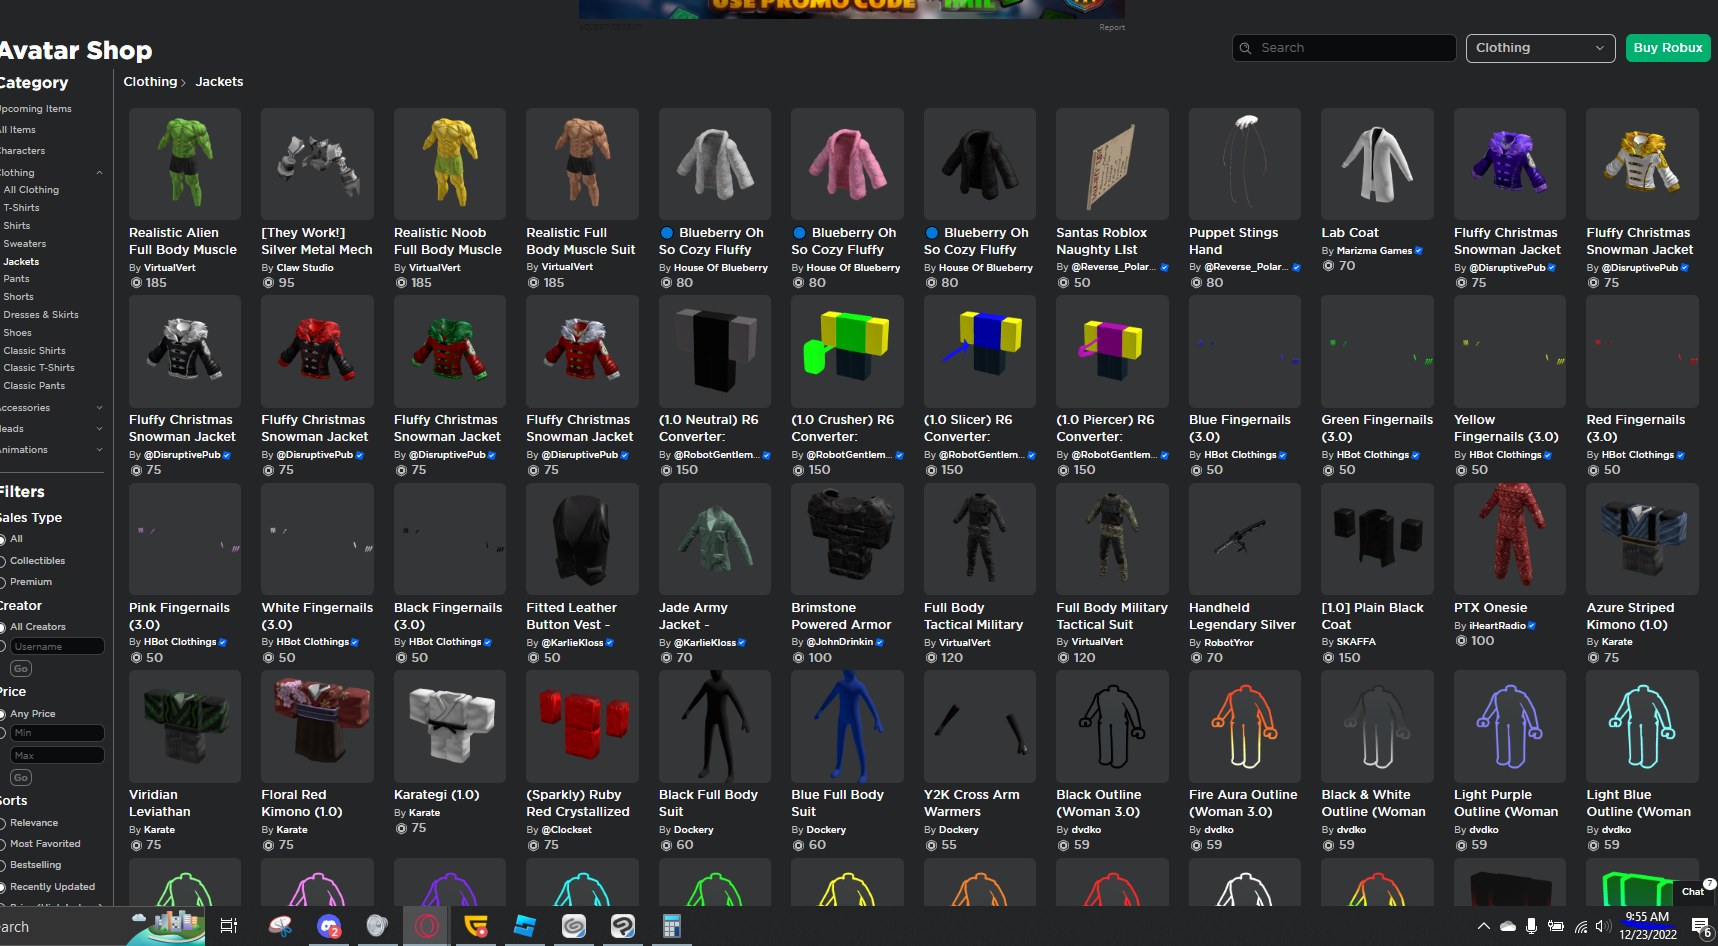The image size is (1718, 946).
Task: Select the Collectibles sales type filter
Action: 3,561
